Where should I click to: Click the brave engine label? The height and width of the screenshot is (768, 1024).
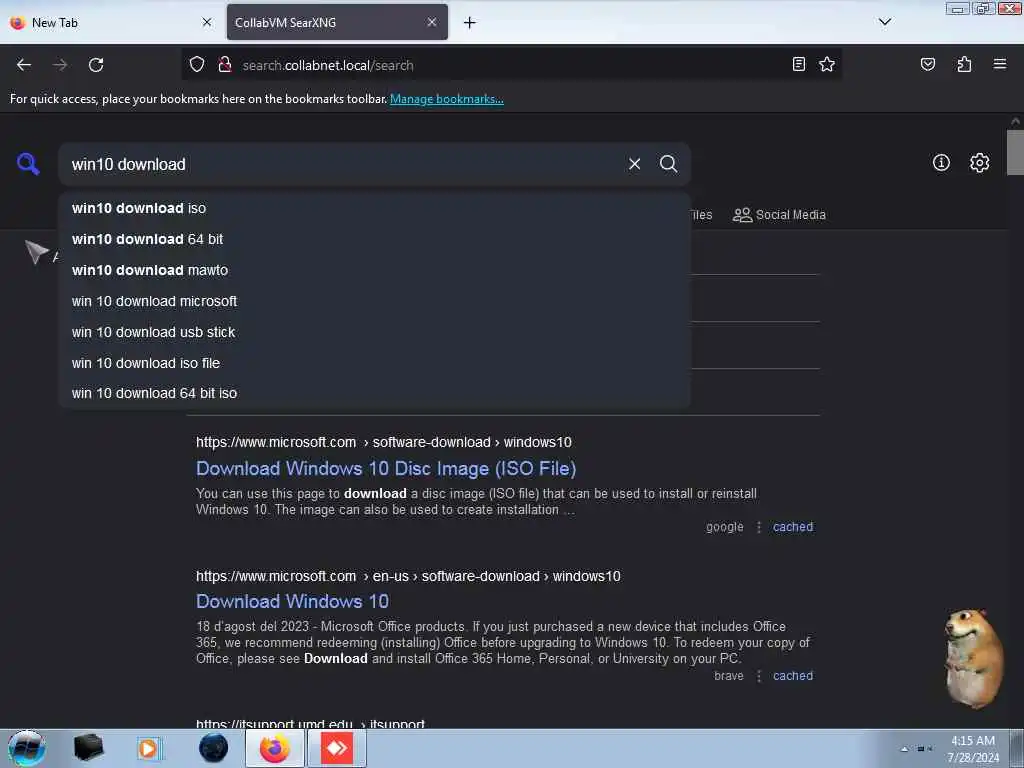click(x=729, y=676)
